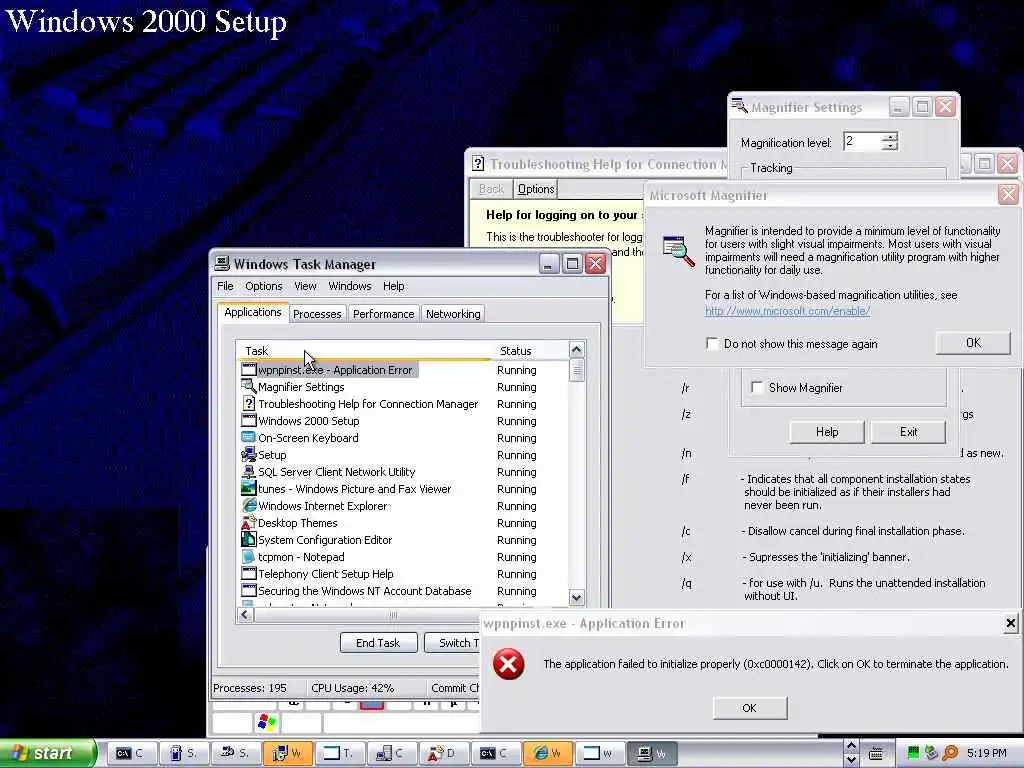Screen dimensions: 1024x768
Task: Click Troubleshooting Help task's question mark icon
Action: coord(249,404)
